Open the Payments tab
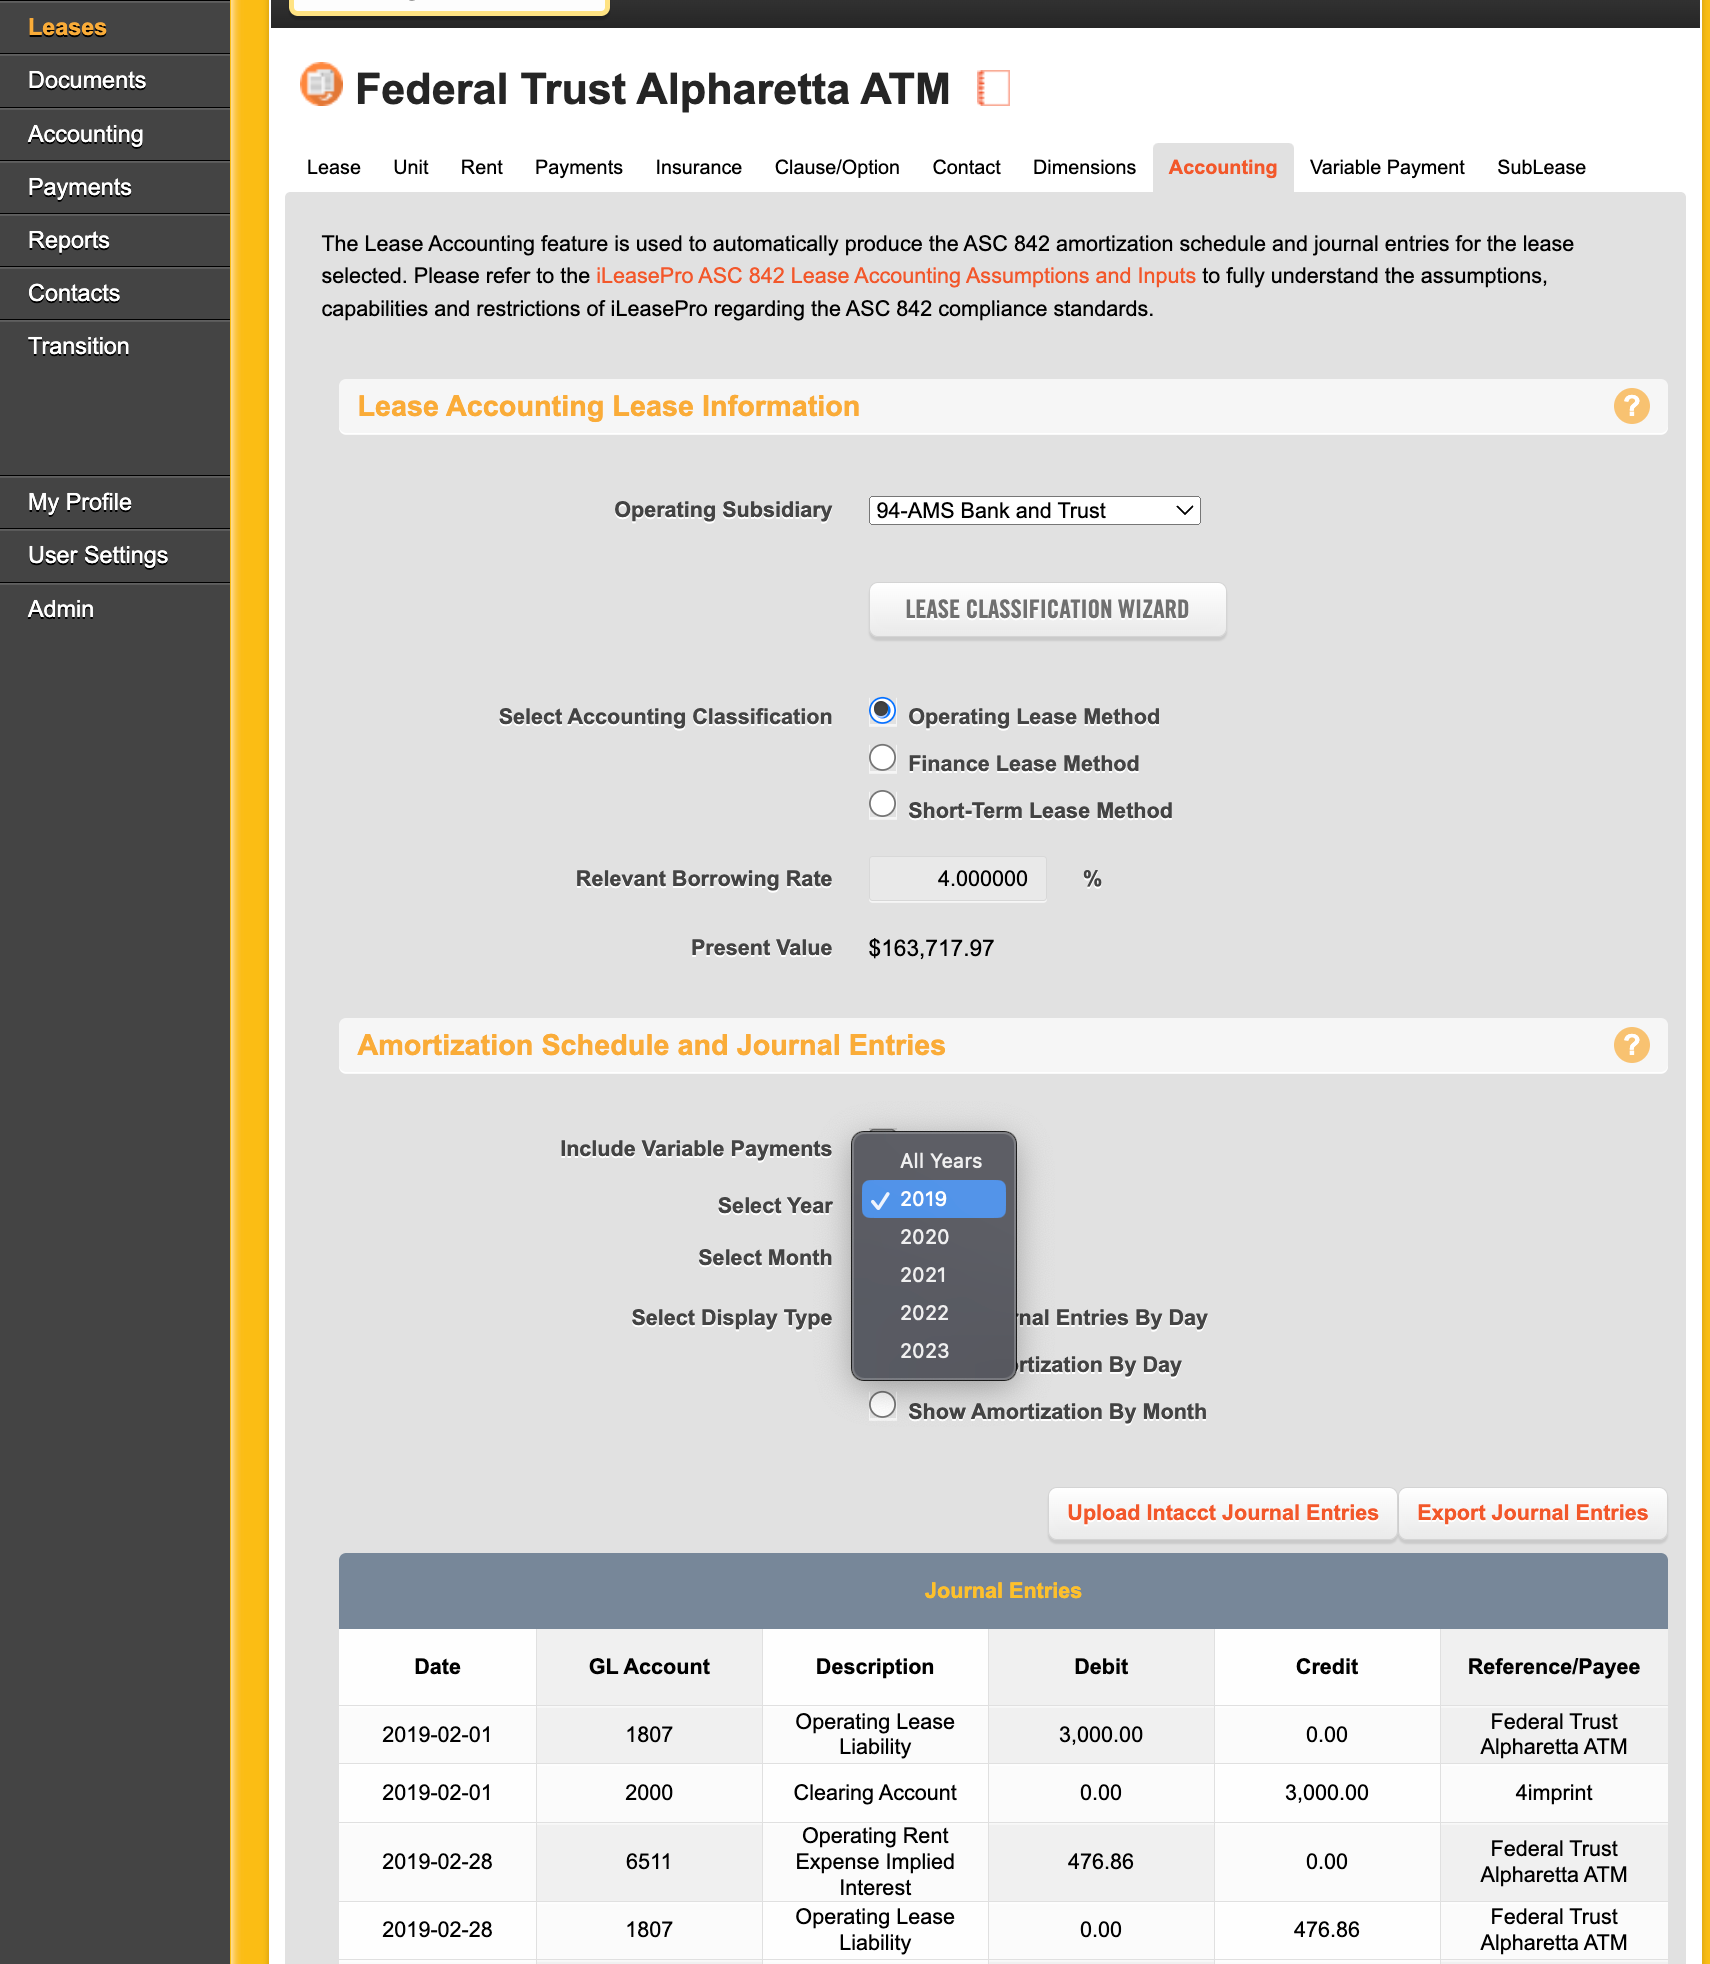The height and width of the screenshot is (1964, 1710). (x=578, y=167)
